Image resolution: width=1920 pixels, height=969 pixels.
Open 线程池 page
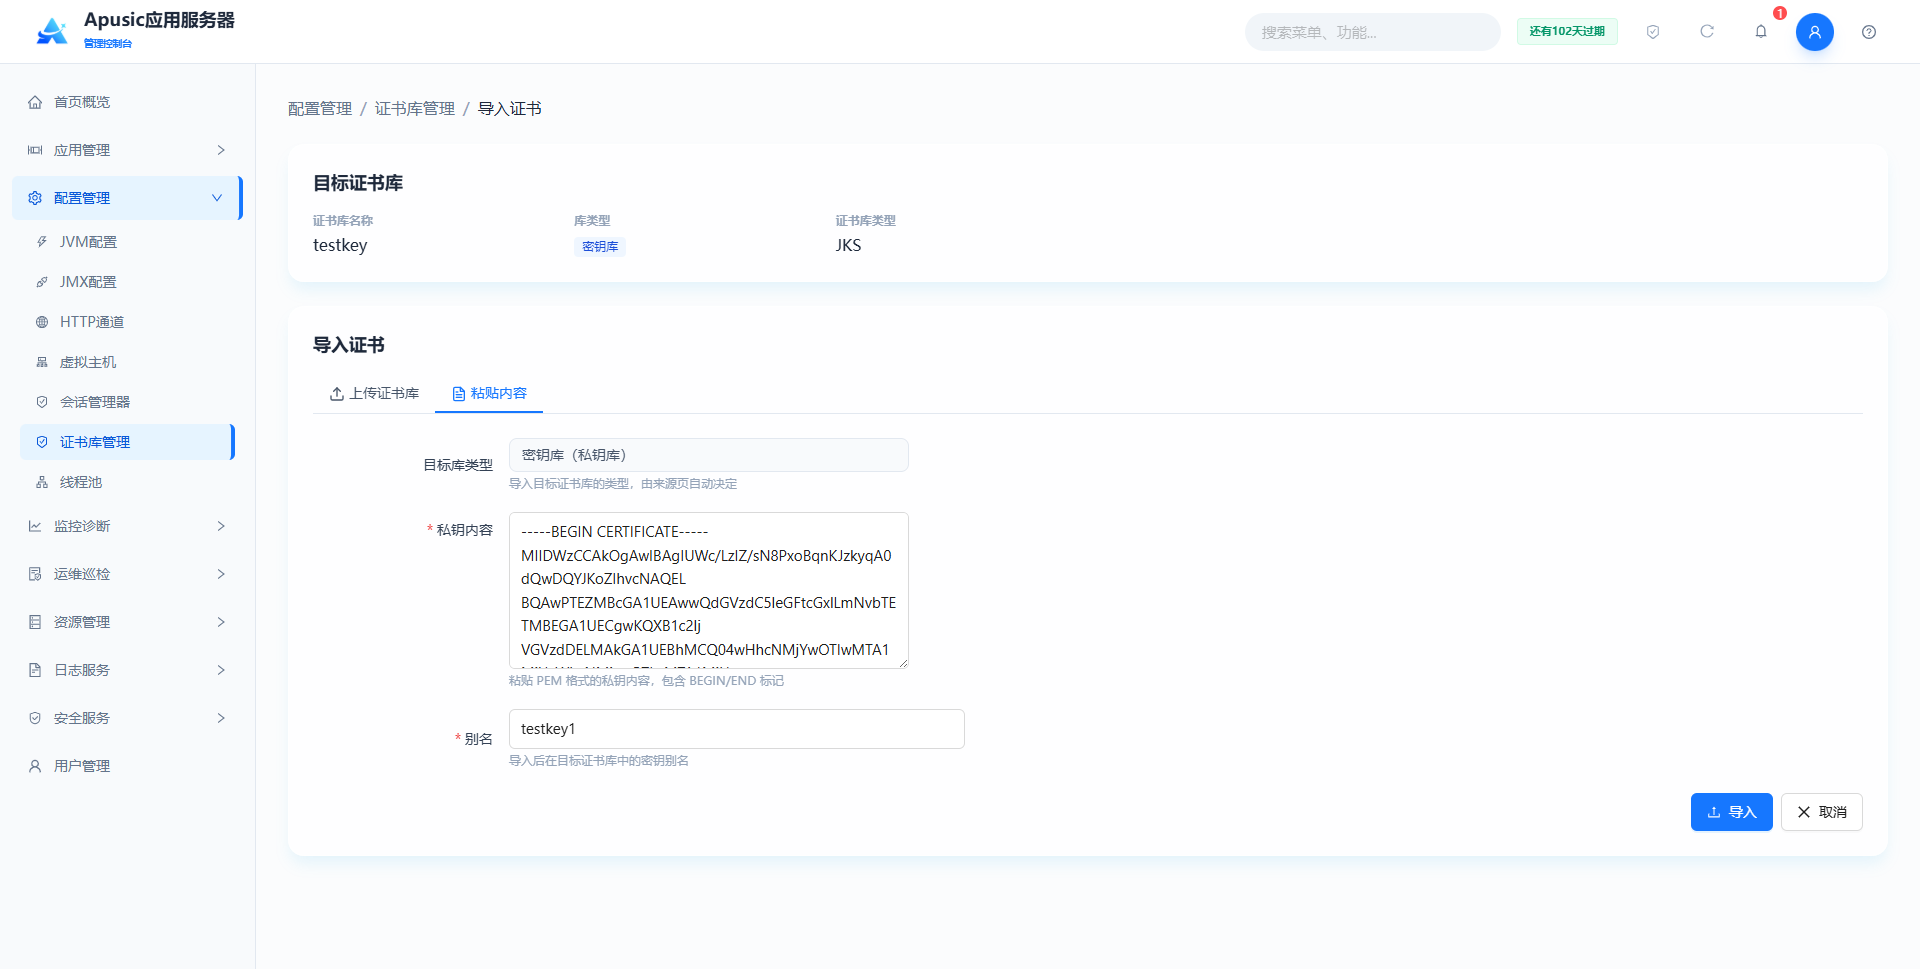tap(127, 482)
